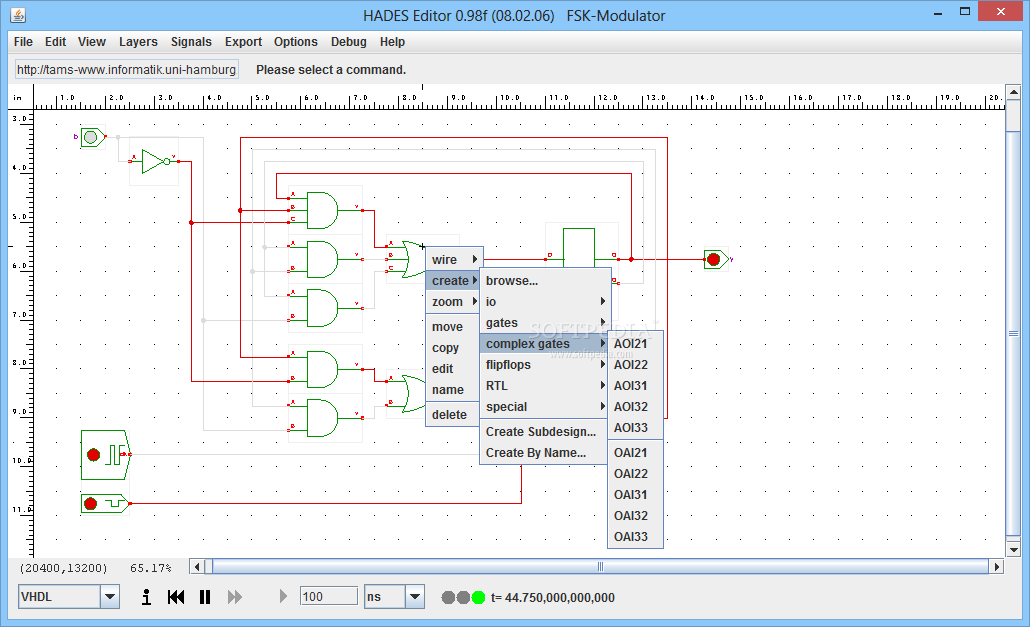
Task: Expand the gates submenu
Action: [x=545, y=322]
